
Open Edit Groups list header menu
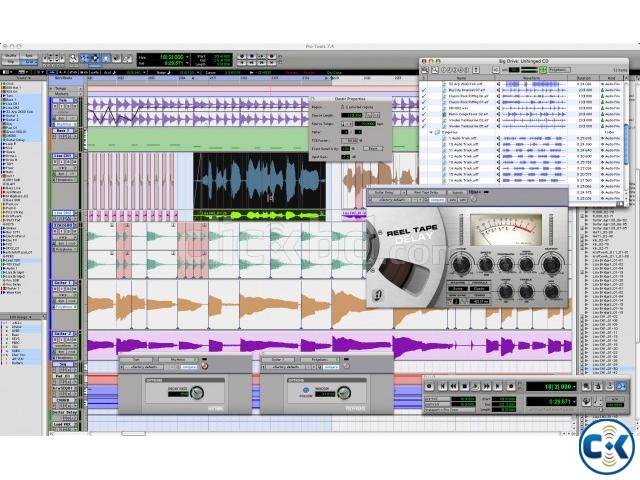(22, 317)
